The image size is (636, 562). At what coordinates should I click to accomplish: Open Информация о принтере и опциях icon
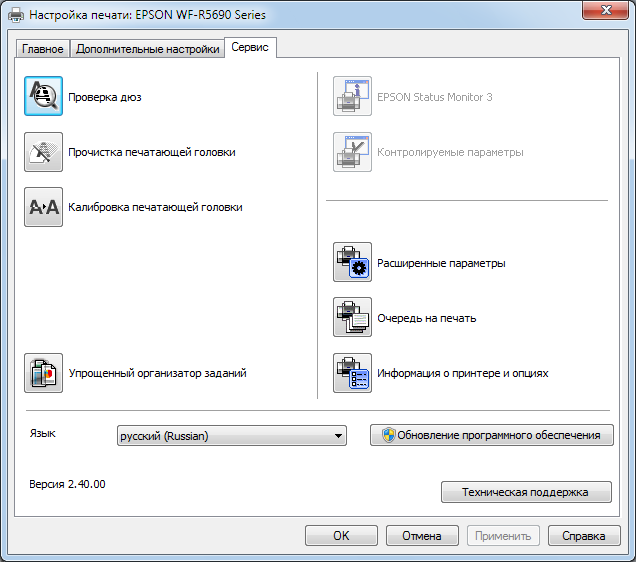[352, 373]
